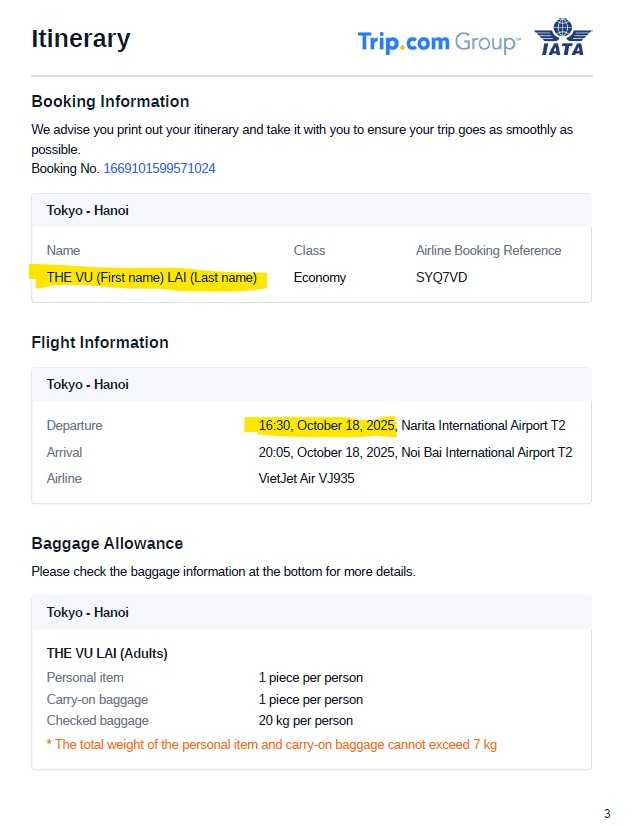The width and height of the screenshot is (641, 827).
Task: Open the booking number 1669101599571024 link
Action: tap(159, 168)
